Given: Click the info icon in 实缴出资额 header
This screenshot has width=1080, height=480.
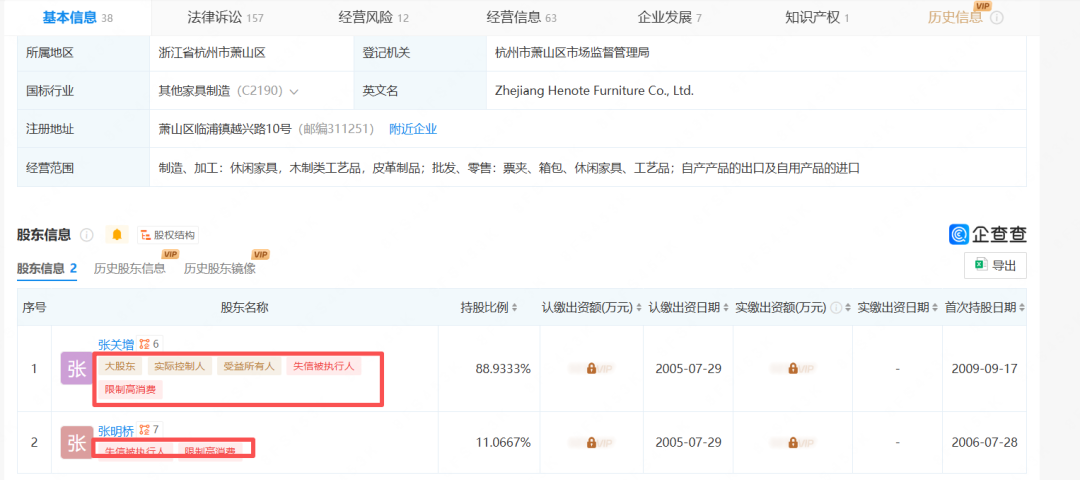Looking at the screenshot, I should (835, 308).
